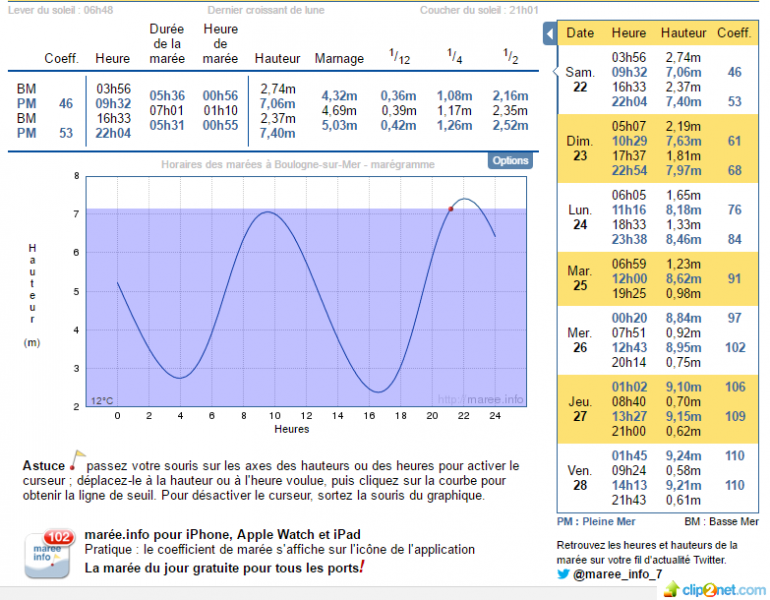Click the 10h29 time on Dim. 23
Viewport: 770px width, 600px height.
[x=629, y=141]
